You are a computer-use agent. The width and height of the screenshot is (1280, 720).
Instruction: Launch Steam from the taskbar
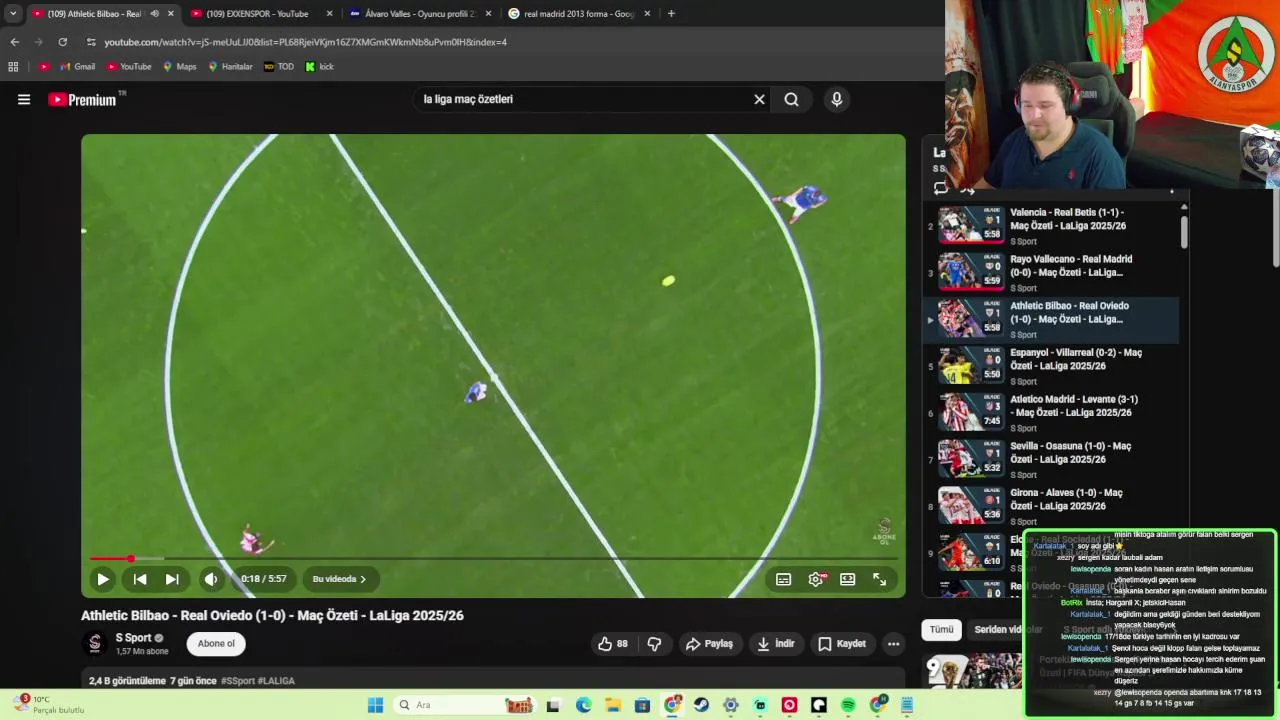(701, 705)
